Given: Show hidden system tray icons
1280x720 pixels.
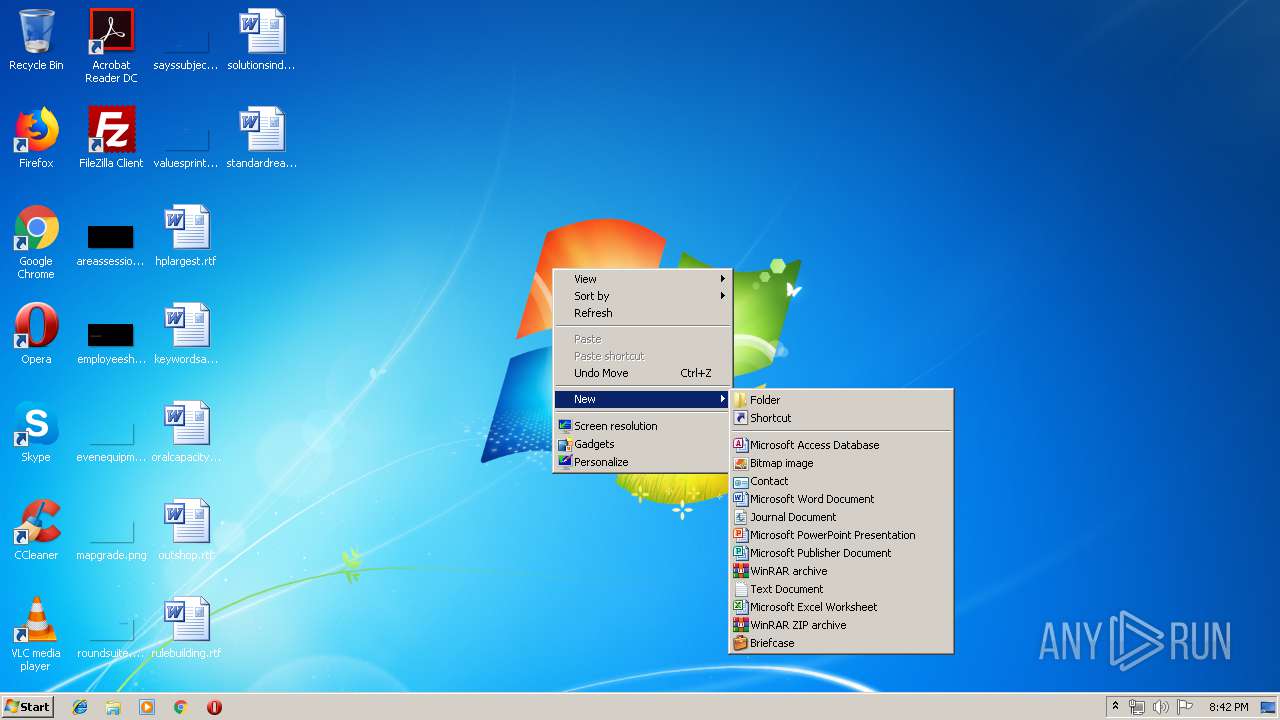Looking at the screenshot, I should click(1115, 707).
